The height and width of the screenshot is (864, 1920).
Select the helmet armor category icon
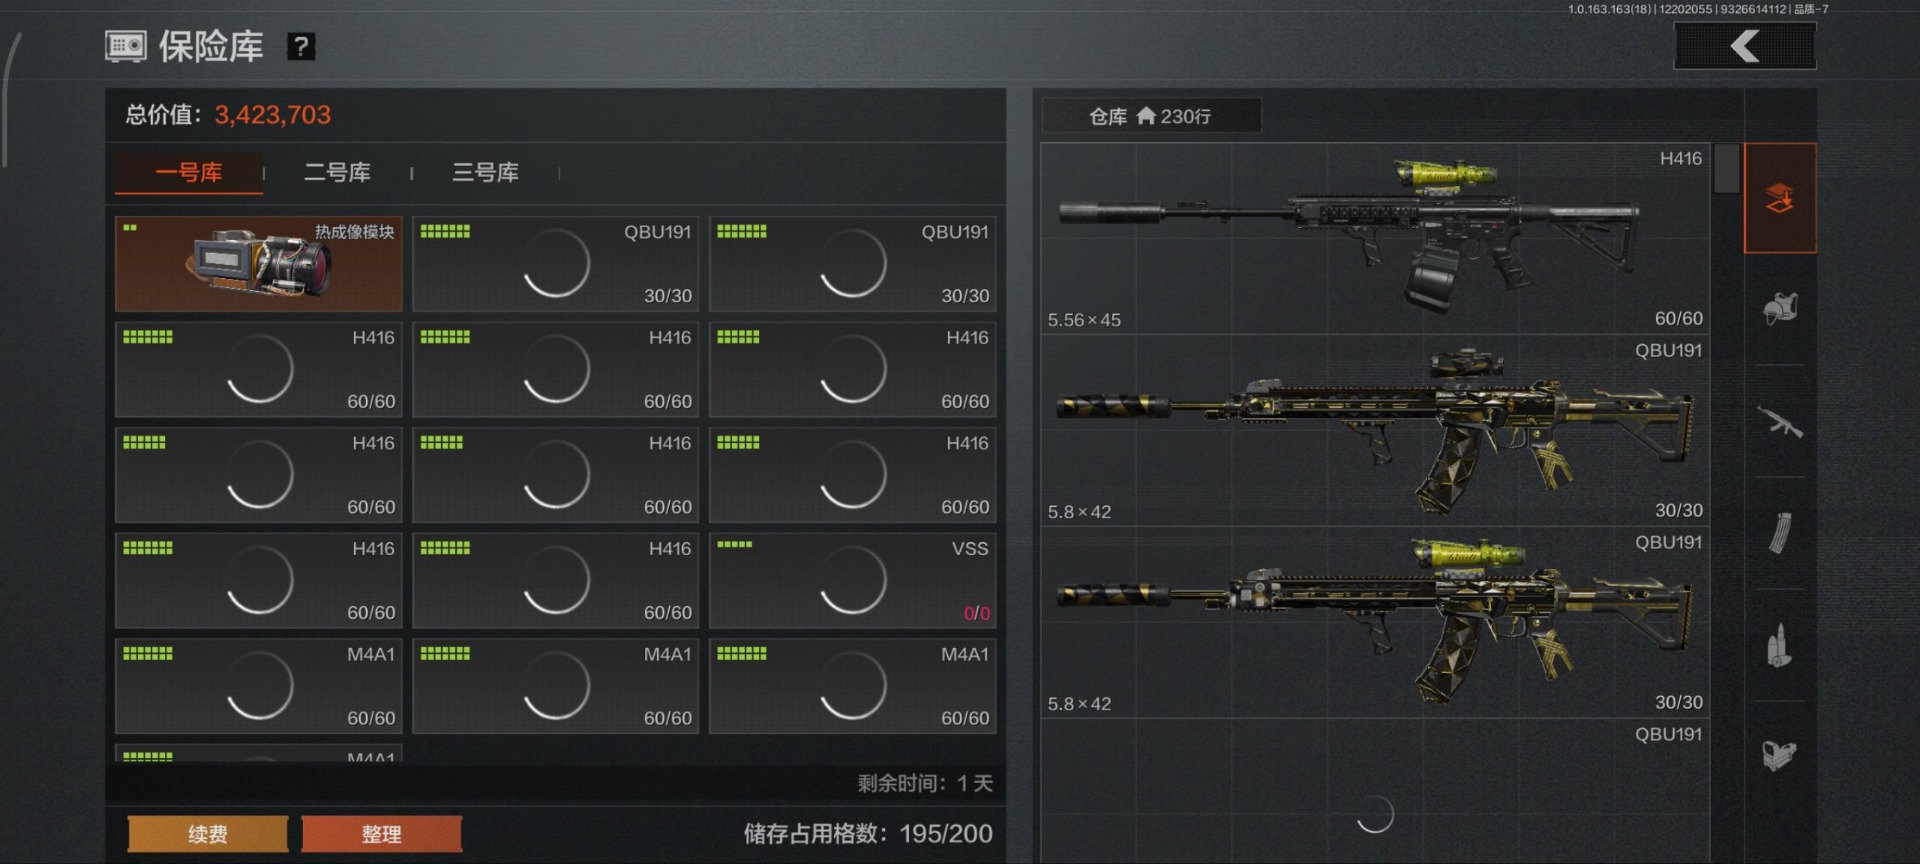click(x=1780, y=308)
